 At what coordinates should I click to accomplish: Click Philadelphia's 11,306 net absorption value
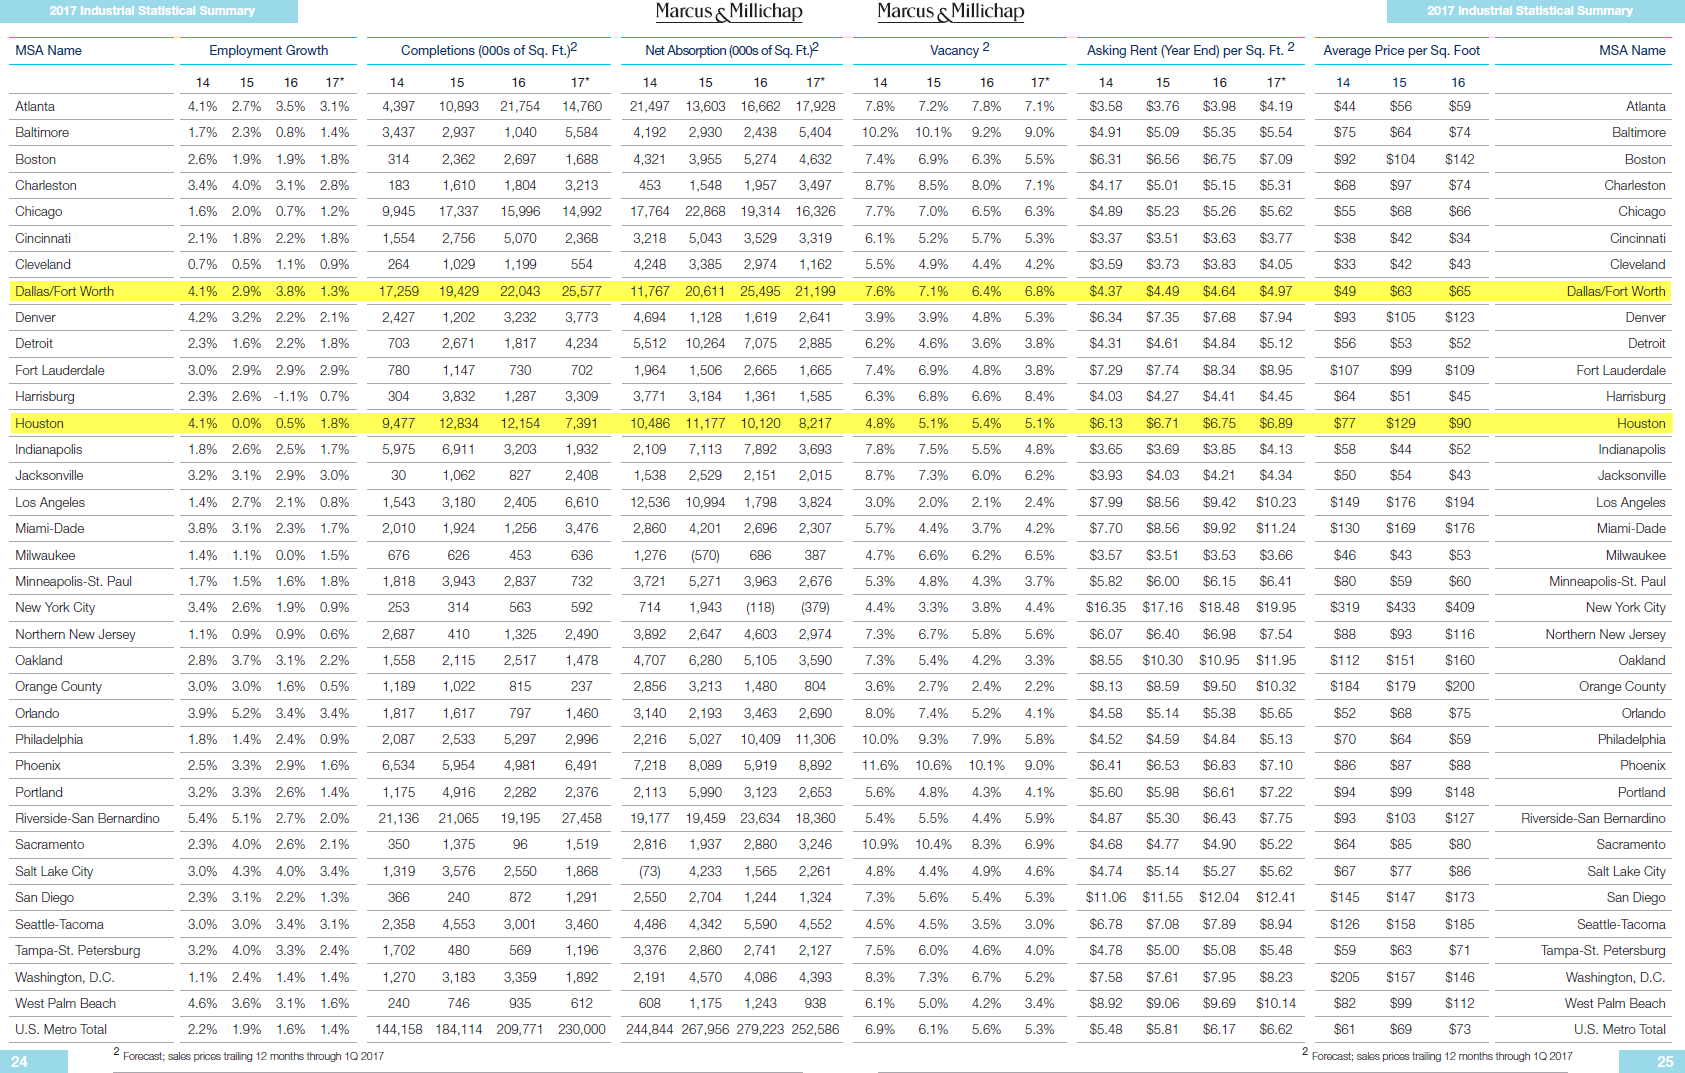click(815, 739)
